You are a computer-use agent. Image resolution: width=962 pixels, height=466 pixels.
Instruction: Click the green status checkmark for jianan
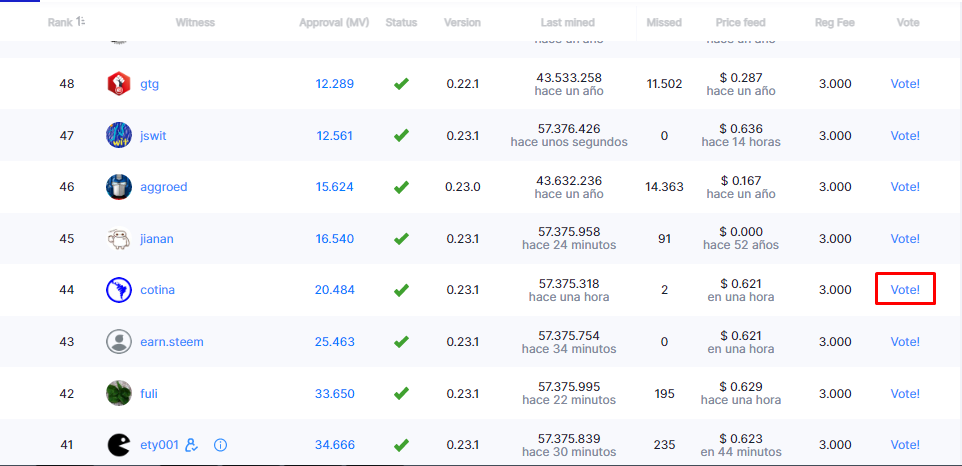[x=401, y=239]
